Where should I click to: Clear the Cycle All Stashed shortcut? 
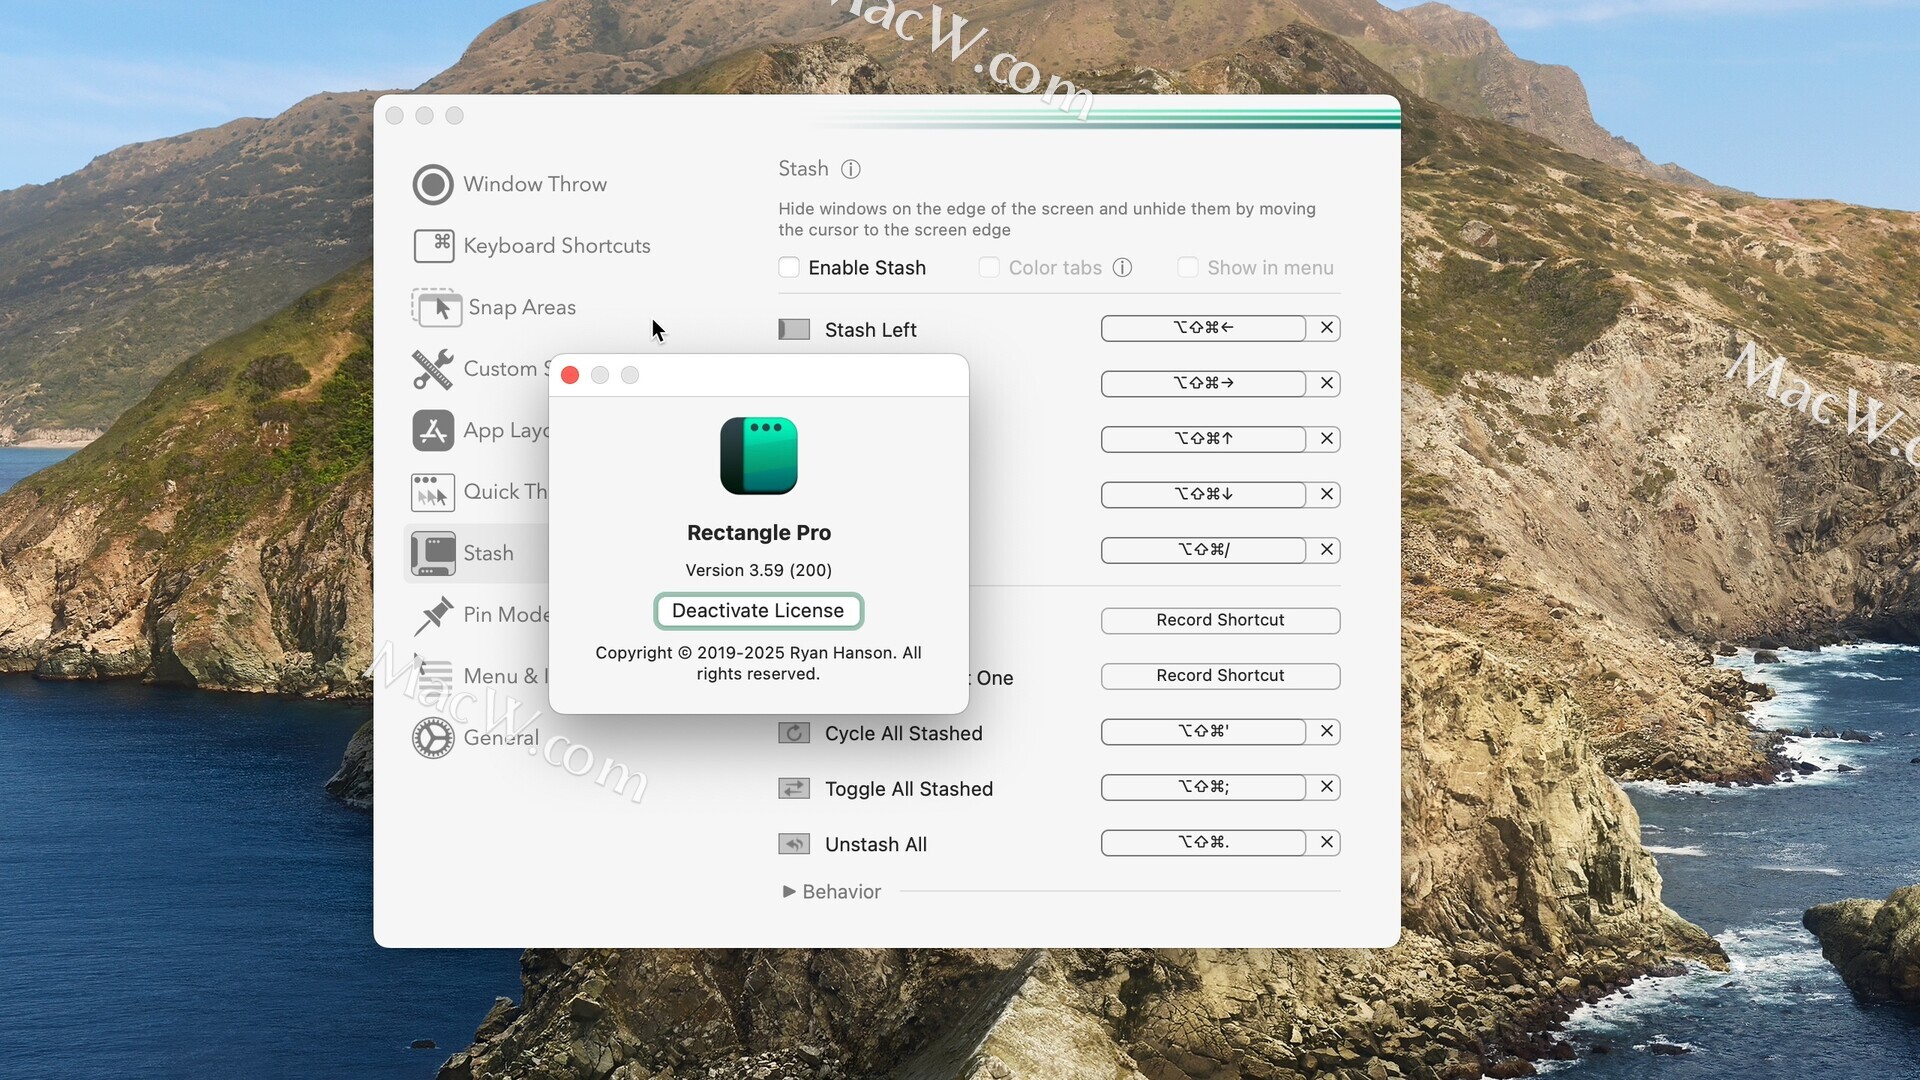coord(1327,732)
